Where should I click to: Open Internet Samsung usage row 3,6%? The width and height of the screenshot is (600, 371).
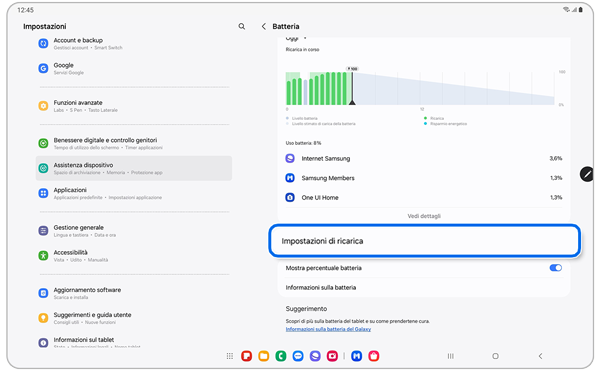(424, 158)
